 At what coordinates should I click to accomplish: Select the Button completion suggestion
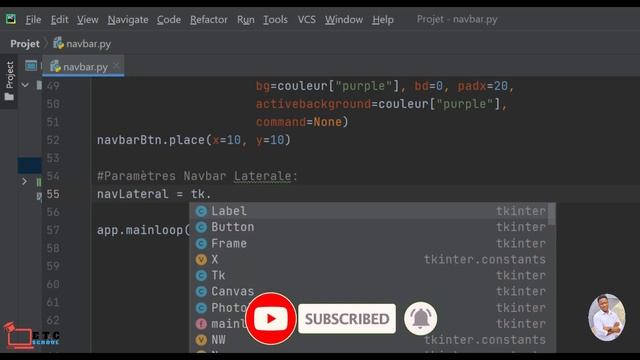tap(369, 227)
